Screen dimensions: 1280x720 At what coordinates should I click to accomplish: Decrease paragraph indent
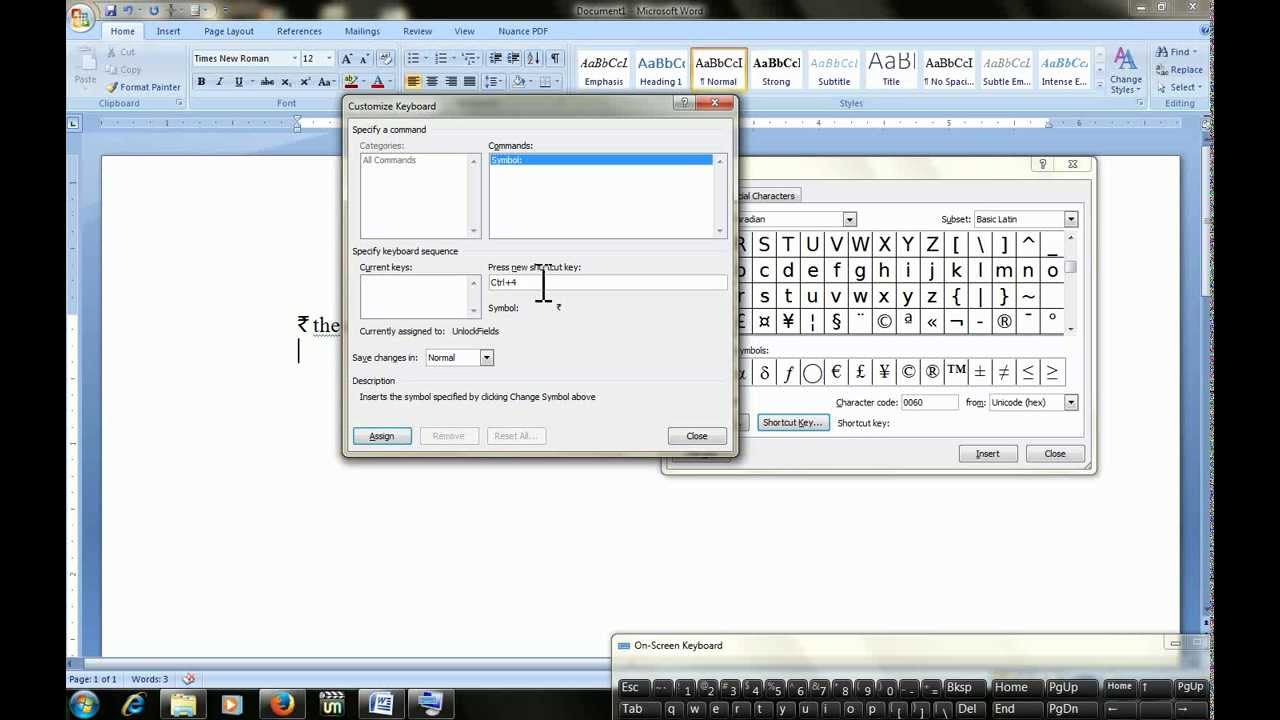pos(495,59)
